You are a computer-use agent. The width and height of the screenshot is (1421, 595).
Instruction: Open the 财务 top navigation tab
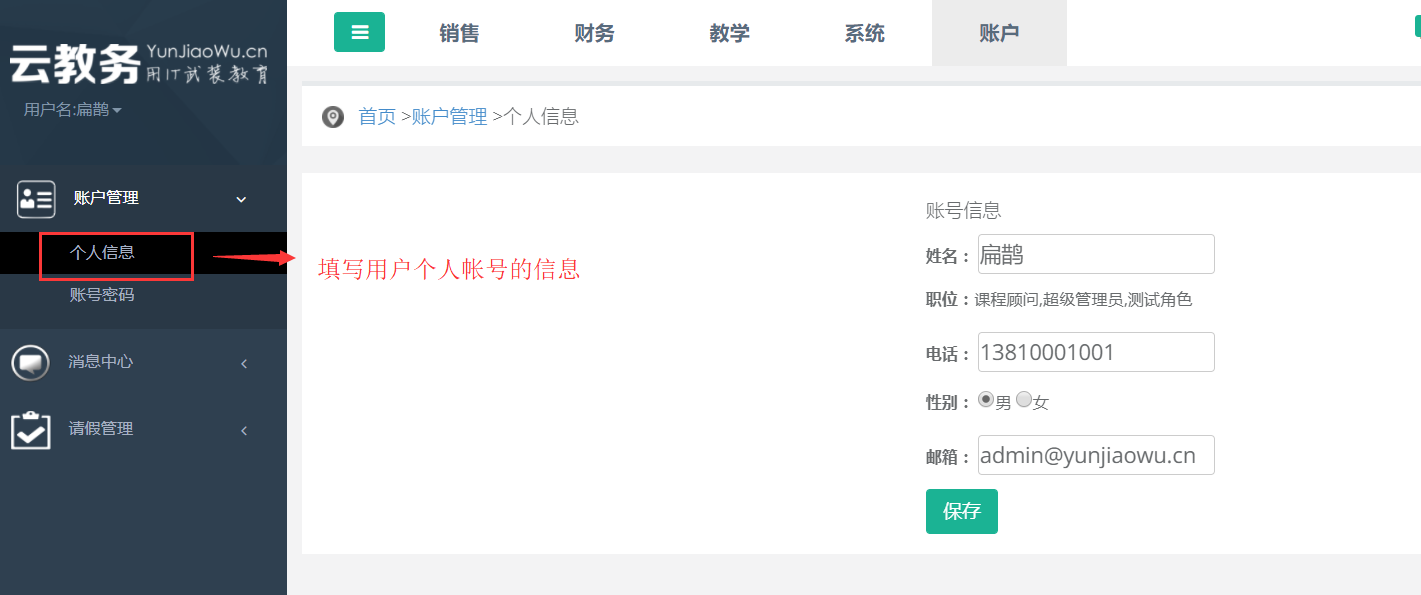pos(594,33)
